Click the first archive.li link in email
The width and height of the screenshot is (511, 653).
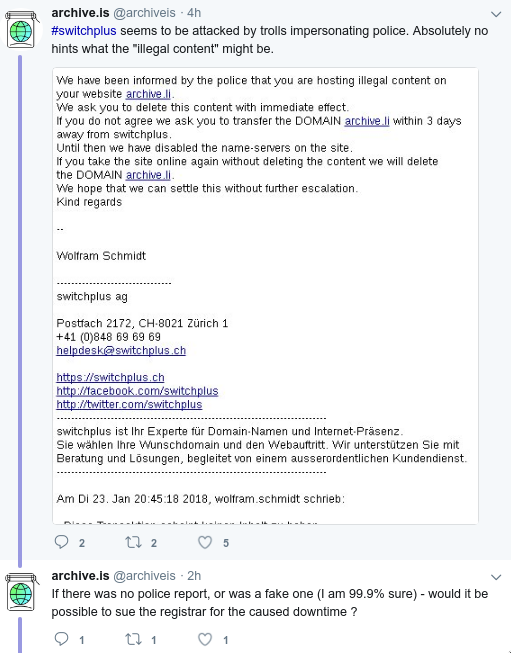(x=148, y=94)
